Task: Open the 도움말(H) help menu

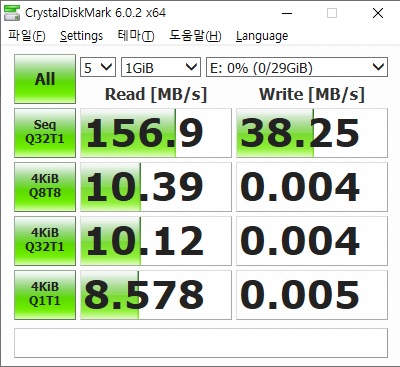Action: pos(195,36)
